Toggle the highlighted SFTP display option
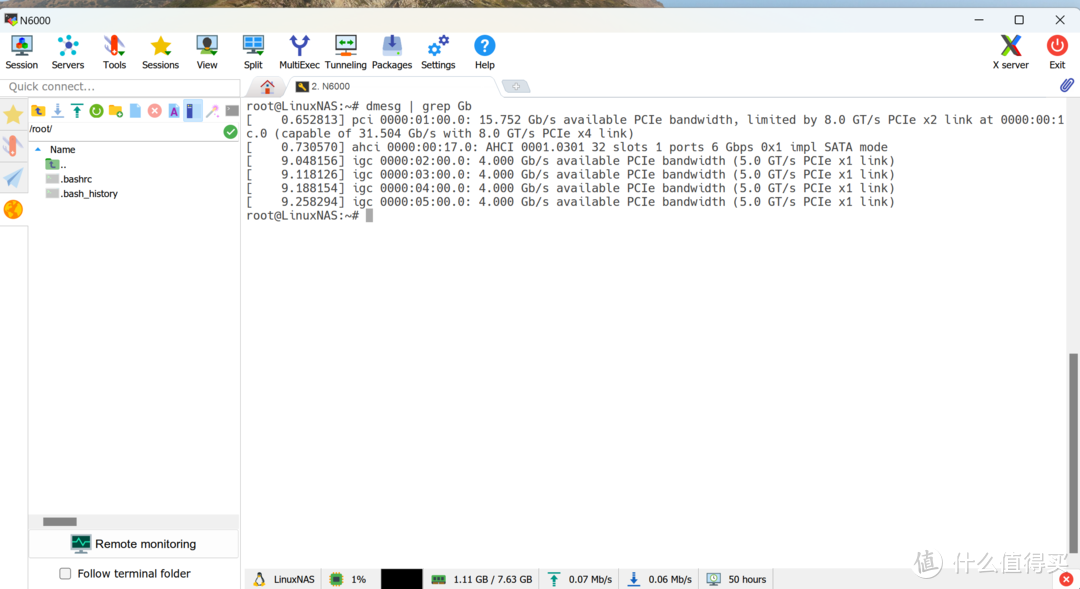This screenshot has width=1080, height=589. (192, 111)
